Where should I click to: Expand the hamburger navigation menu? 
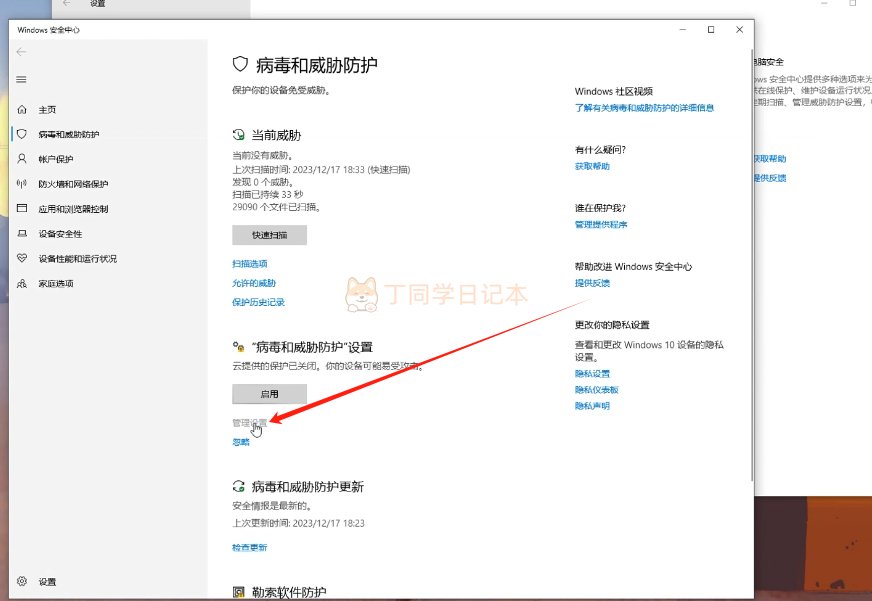pos(22,79)
